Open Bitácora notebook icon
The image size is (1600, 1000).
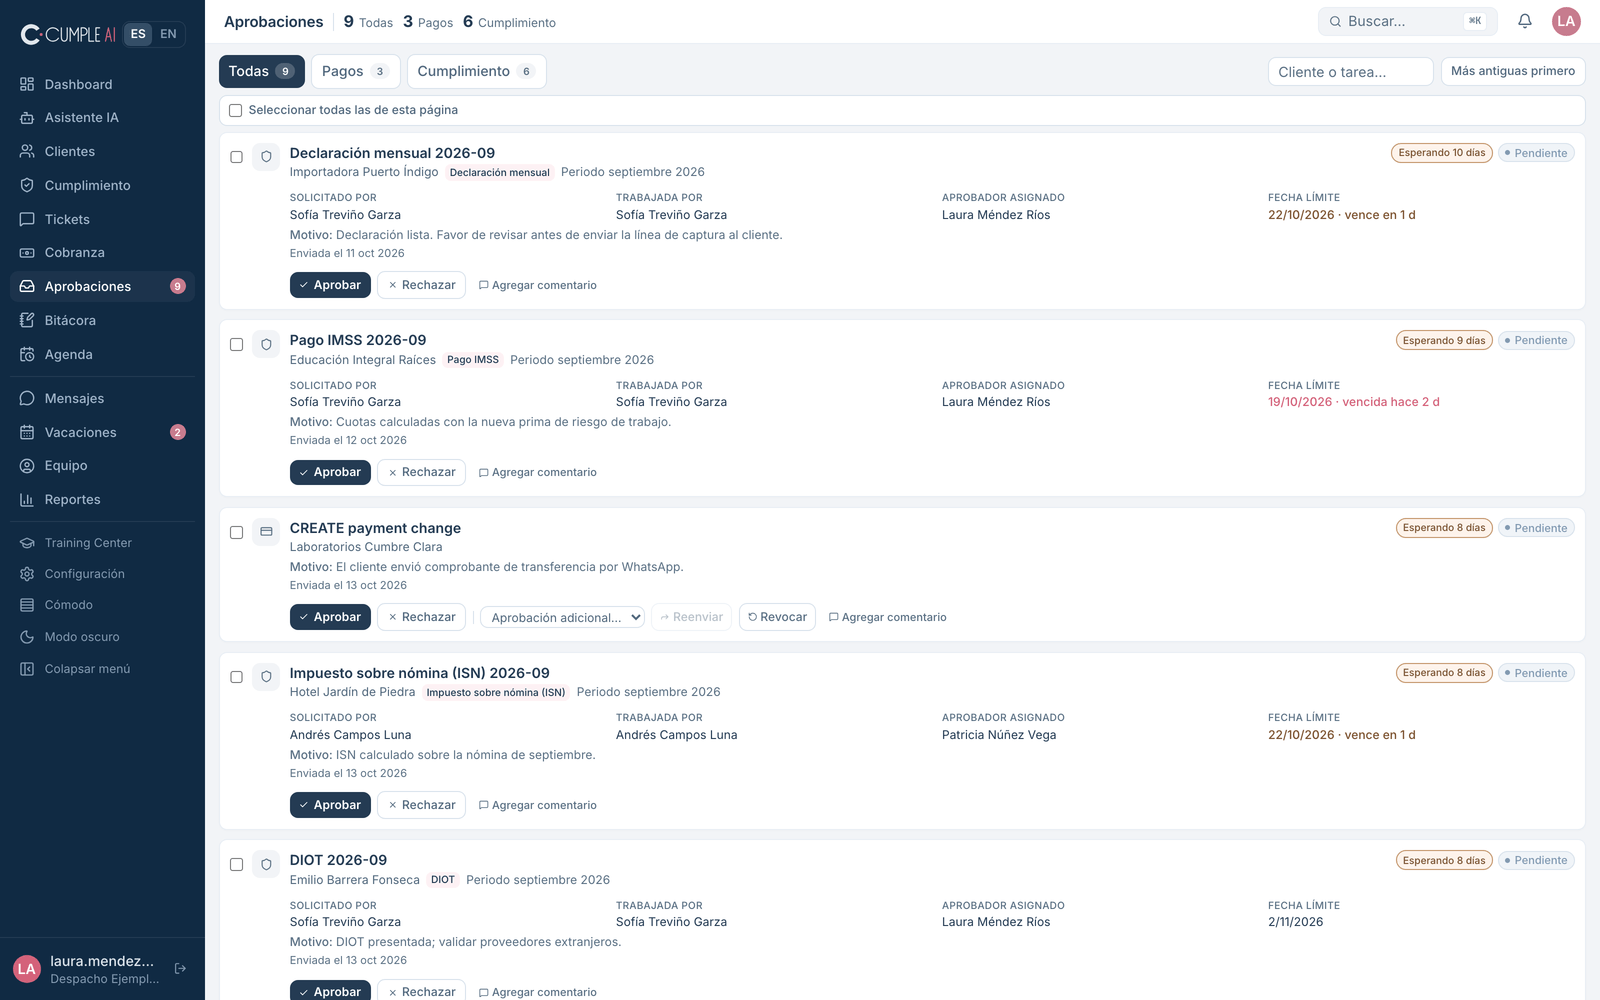pyautogui.click(x=27, y=320)
